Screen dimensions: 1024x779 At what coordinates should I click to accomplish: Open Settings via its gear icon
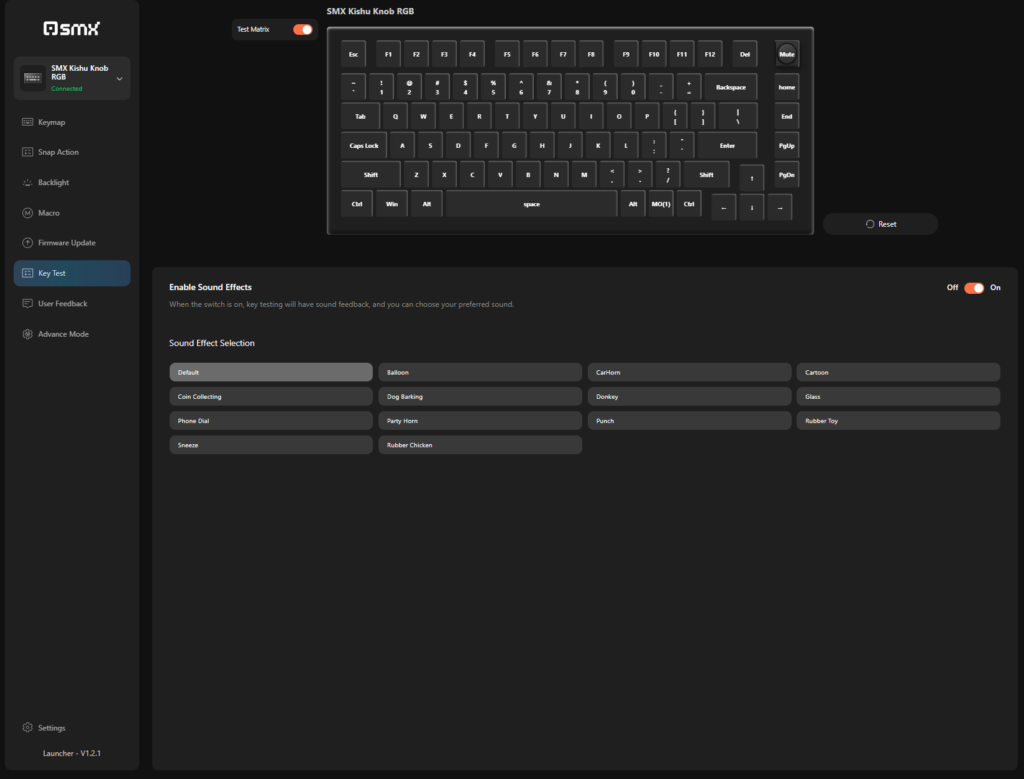pos(28,728)
